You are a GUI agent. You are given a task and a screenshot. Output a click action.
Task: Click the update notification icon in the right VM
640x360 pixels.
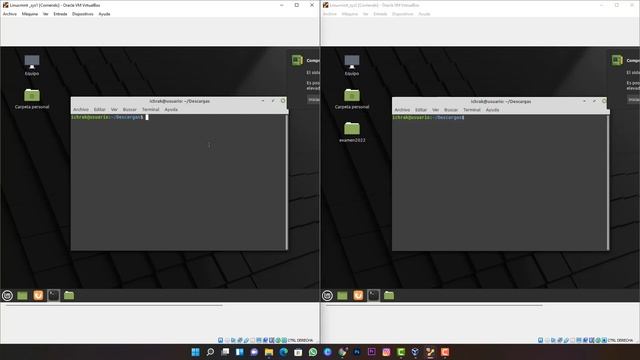[617, 60]
